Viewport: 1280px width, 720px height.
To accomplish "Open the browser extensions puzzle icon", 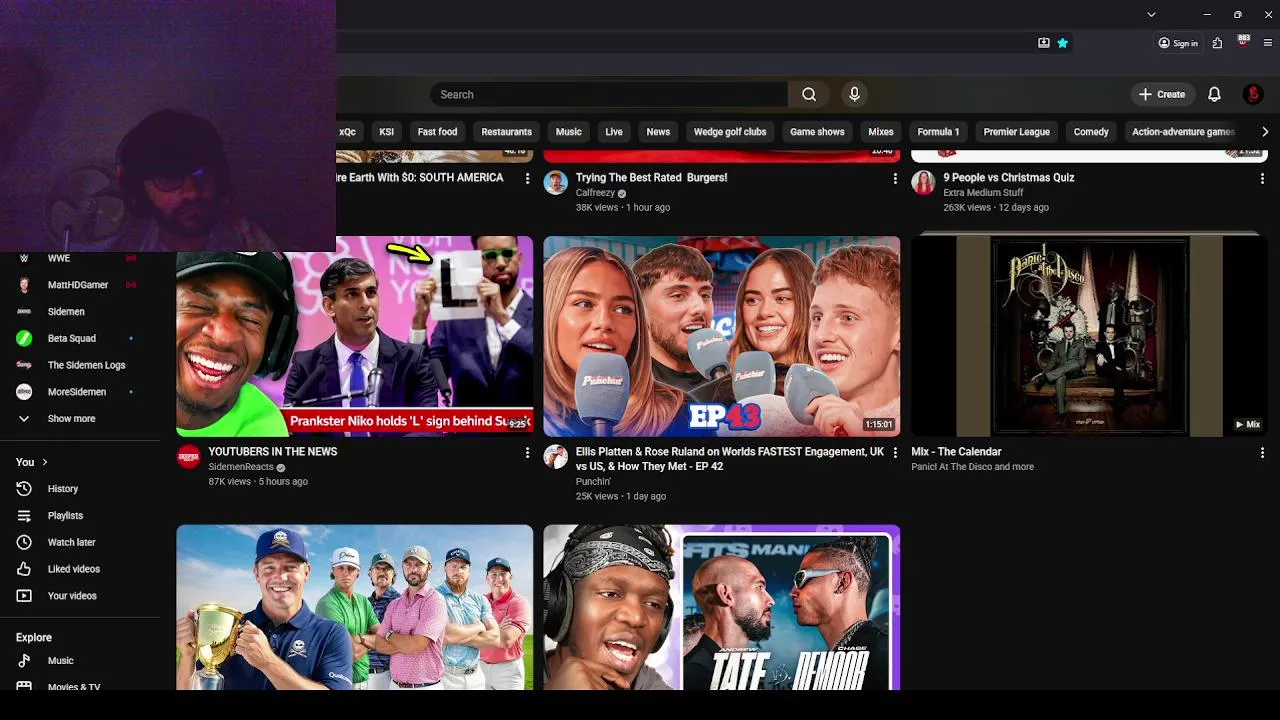I will (1217, 43).
